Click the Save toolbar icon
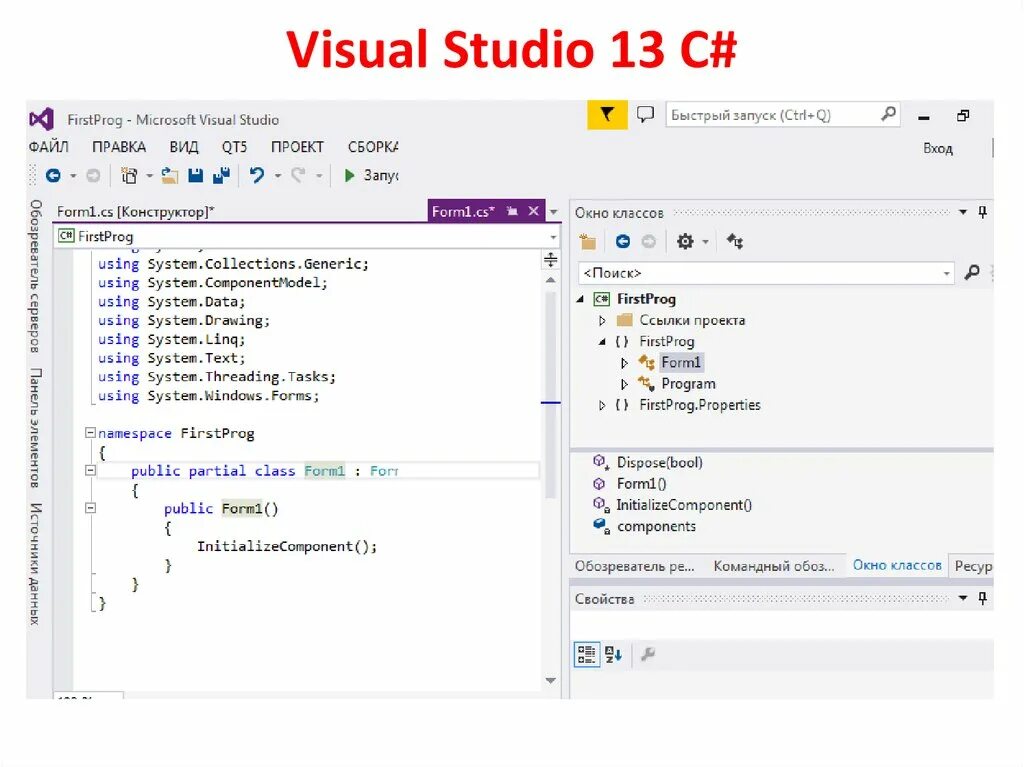Screen dimensions: 1024x767 pyautogui.click(x=195, y=175)
